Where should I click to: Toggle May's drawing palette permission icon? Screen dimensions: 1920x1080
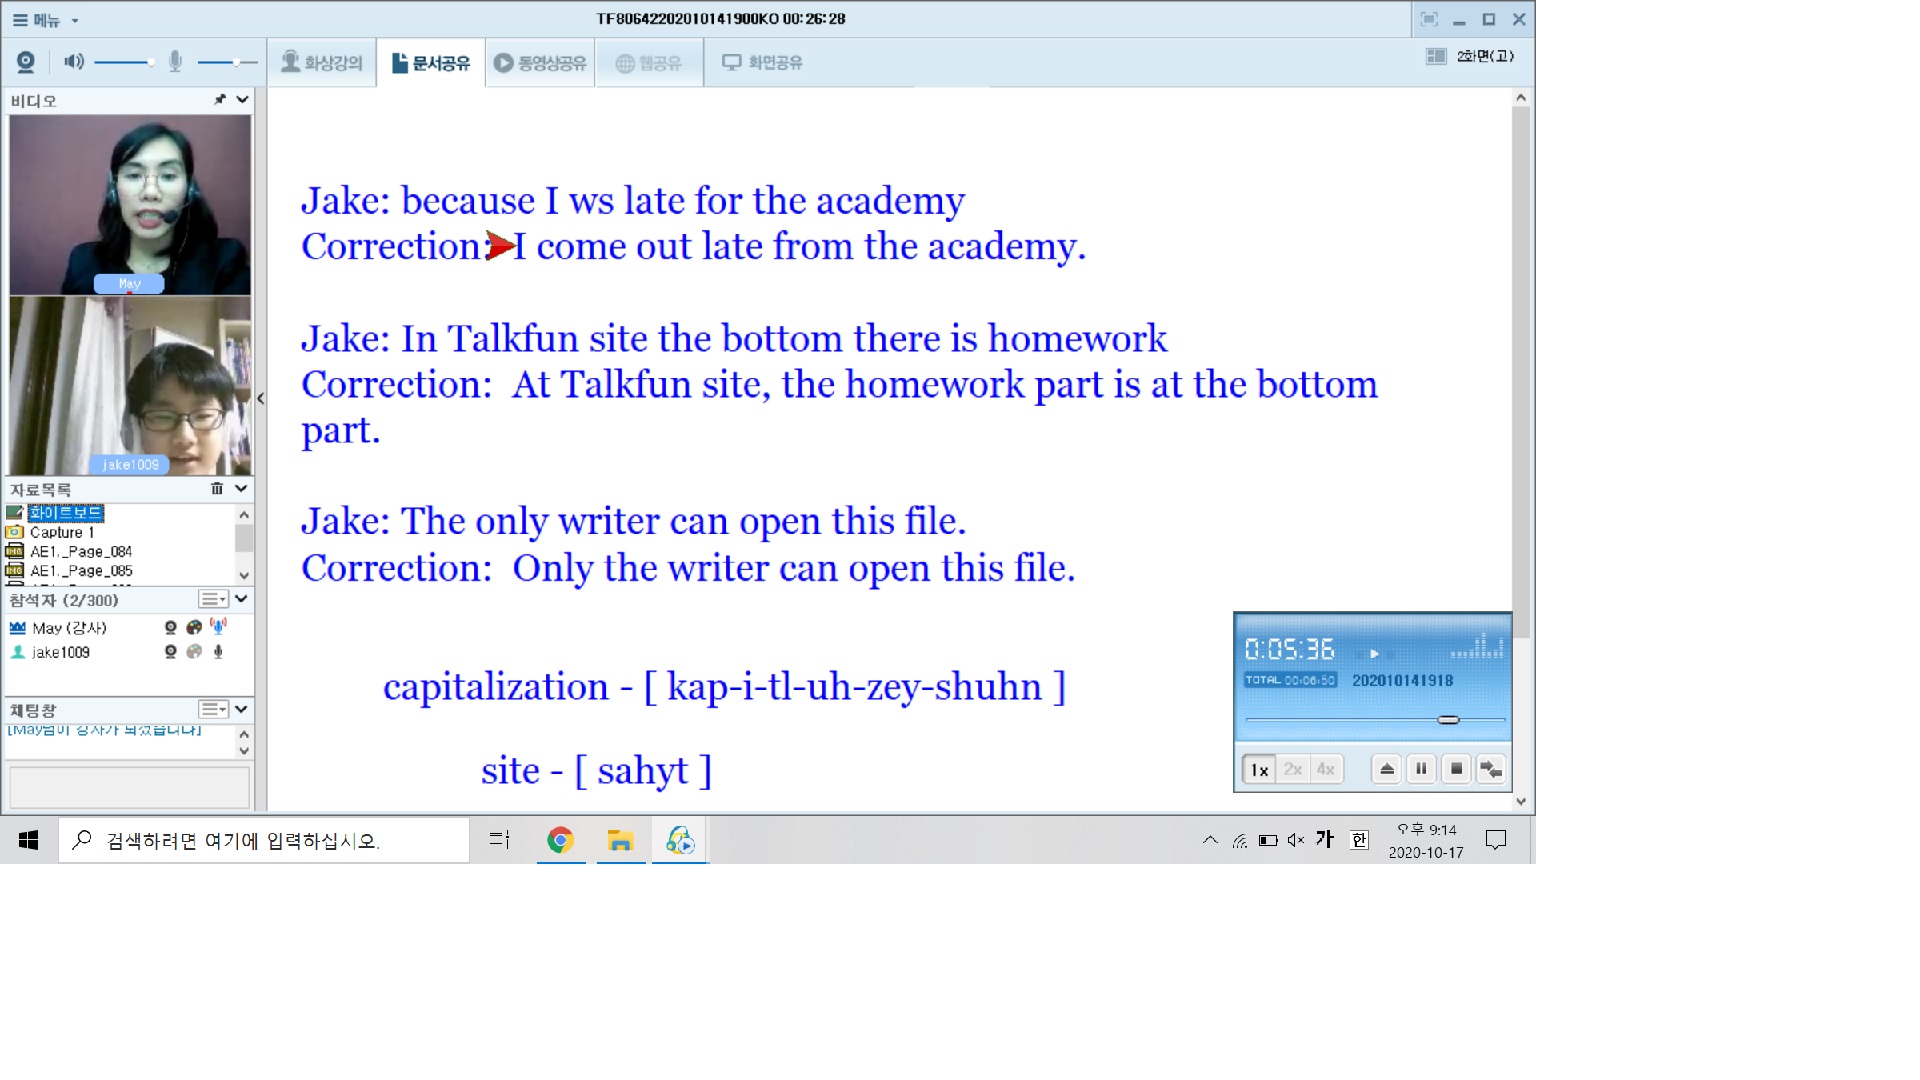194,628
